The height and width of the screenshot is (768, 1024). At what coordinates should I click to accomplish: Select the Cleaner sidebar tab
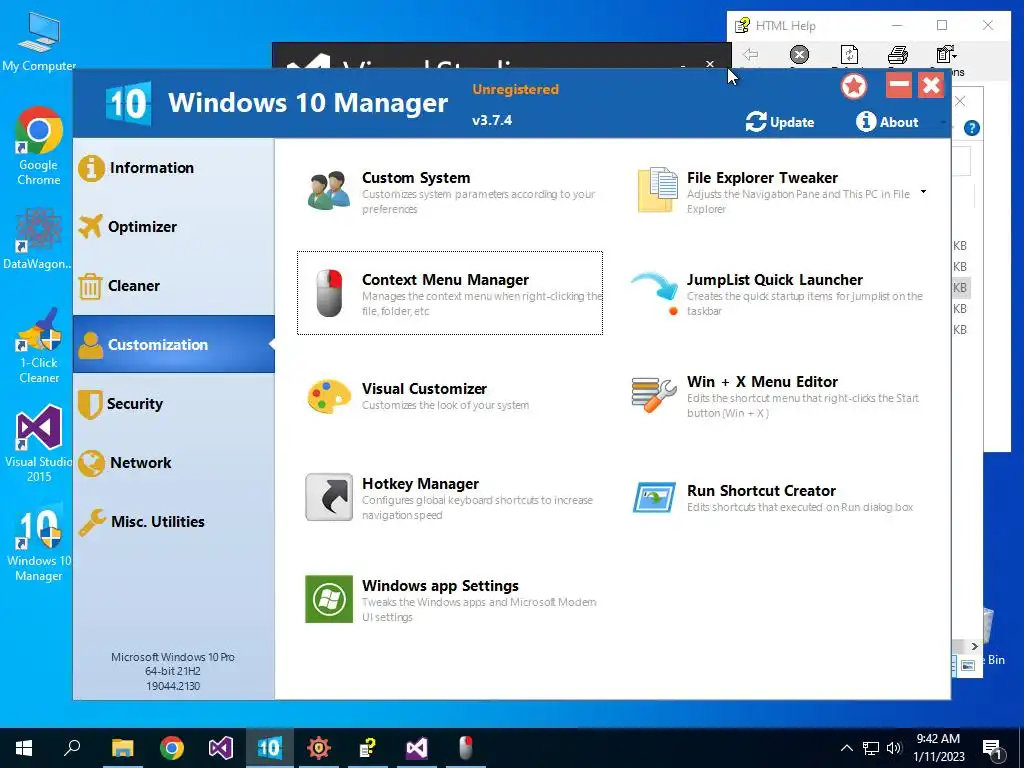pyautogui.click(x=174, y=285)
